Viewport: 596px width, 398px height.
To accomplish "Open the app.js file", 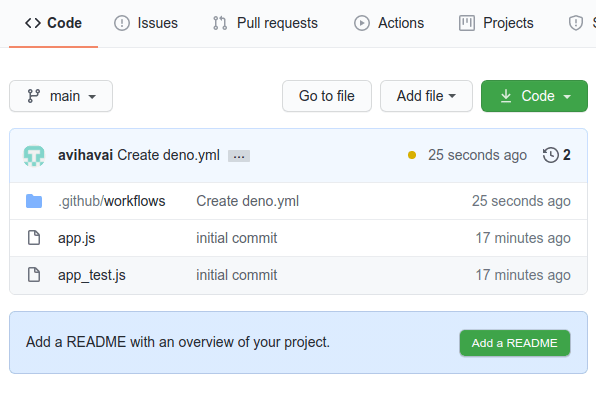I will [x=76, y=238].
